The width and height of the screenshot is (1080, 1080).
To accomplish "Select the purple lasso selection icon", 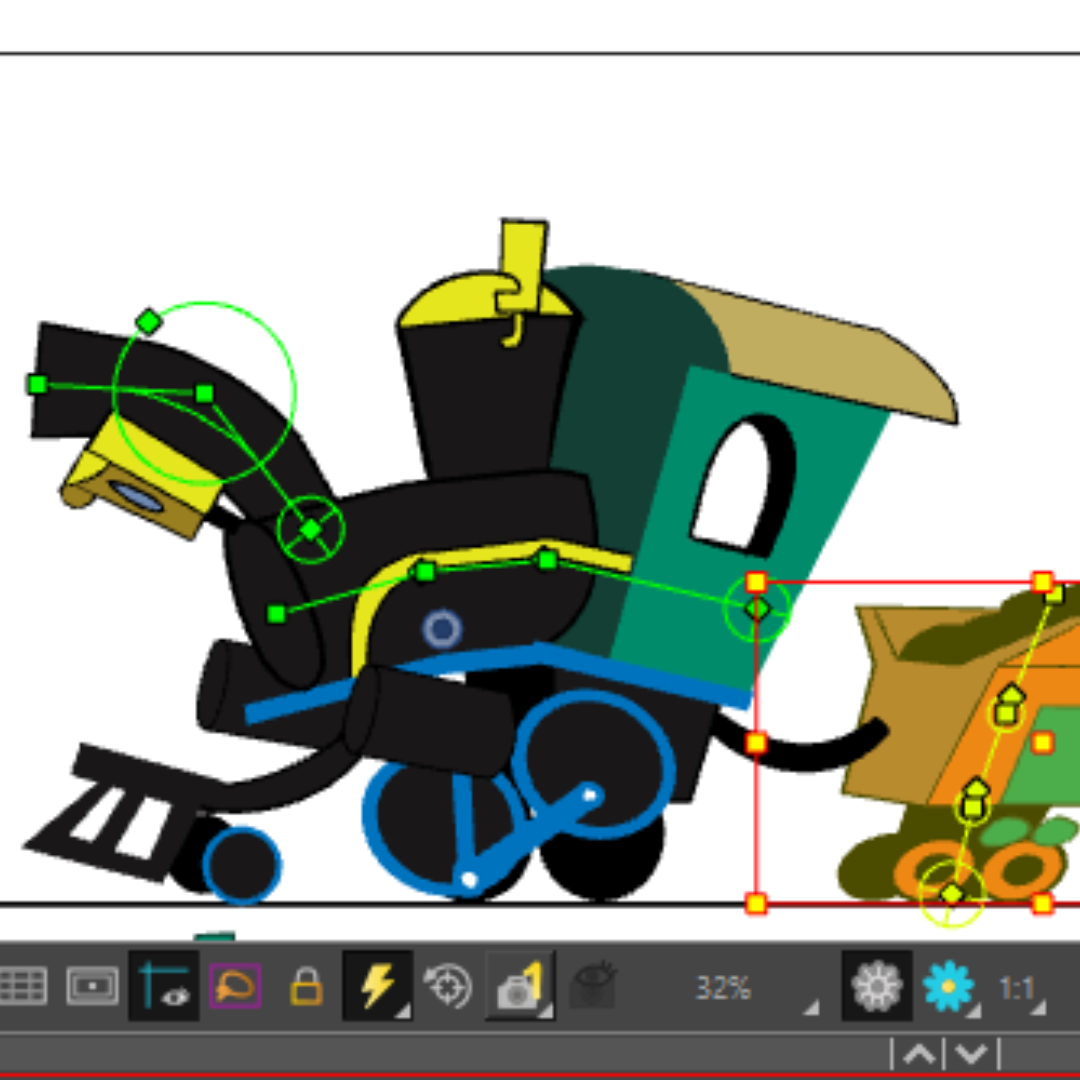I will point(235,986).
